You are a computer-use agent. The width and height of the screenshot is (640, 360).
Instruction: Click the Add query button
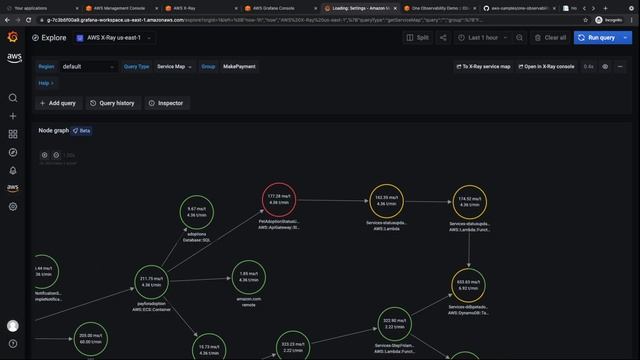(x=58, y=103)
